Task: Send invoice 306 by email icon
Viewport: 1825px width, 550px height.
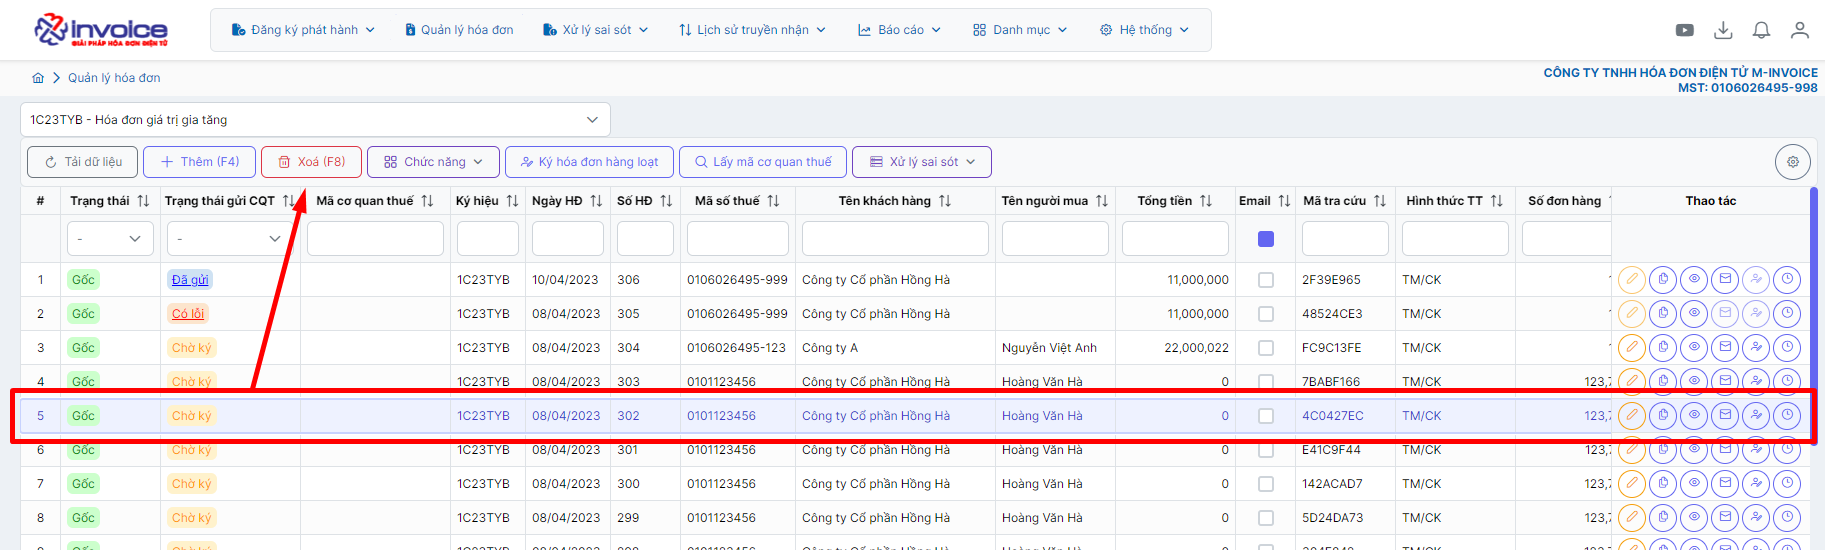Action: 1725,280
